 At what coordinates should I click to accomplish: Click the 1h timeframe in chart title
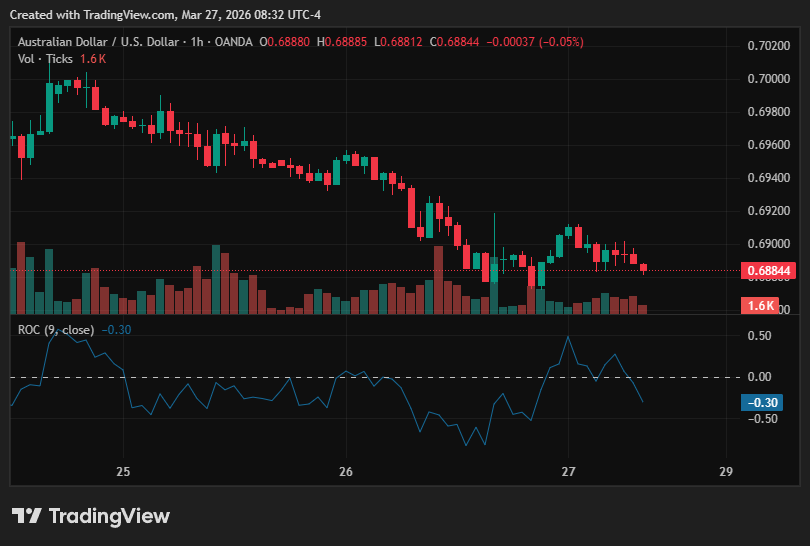click(x=197, y=42)
